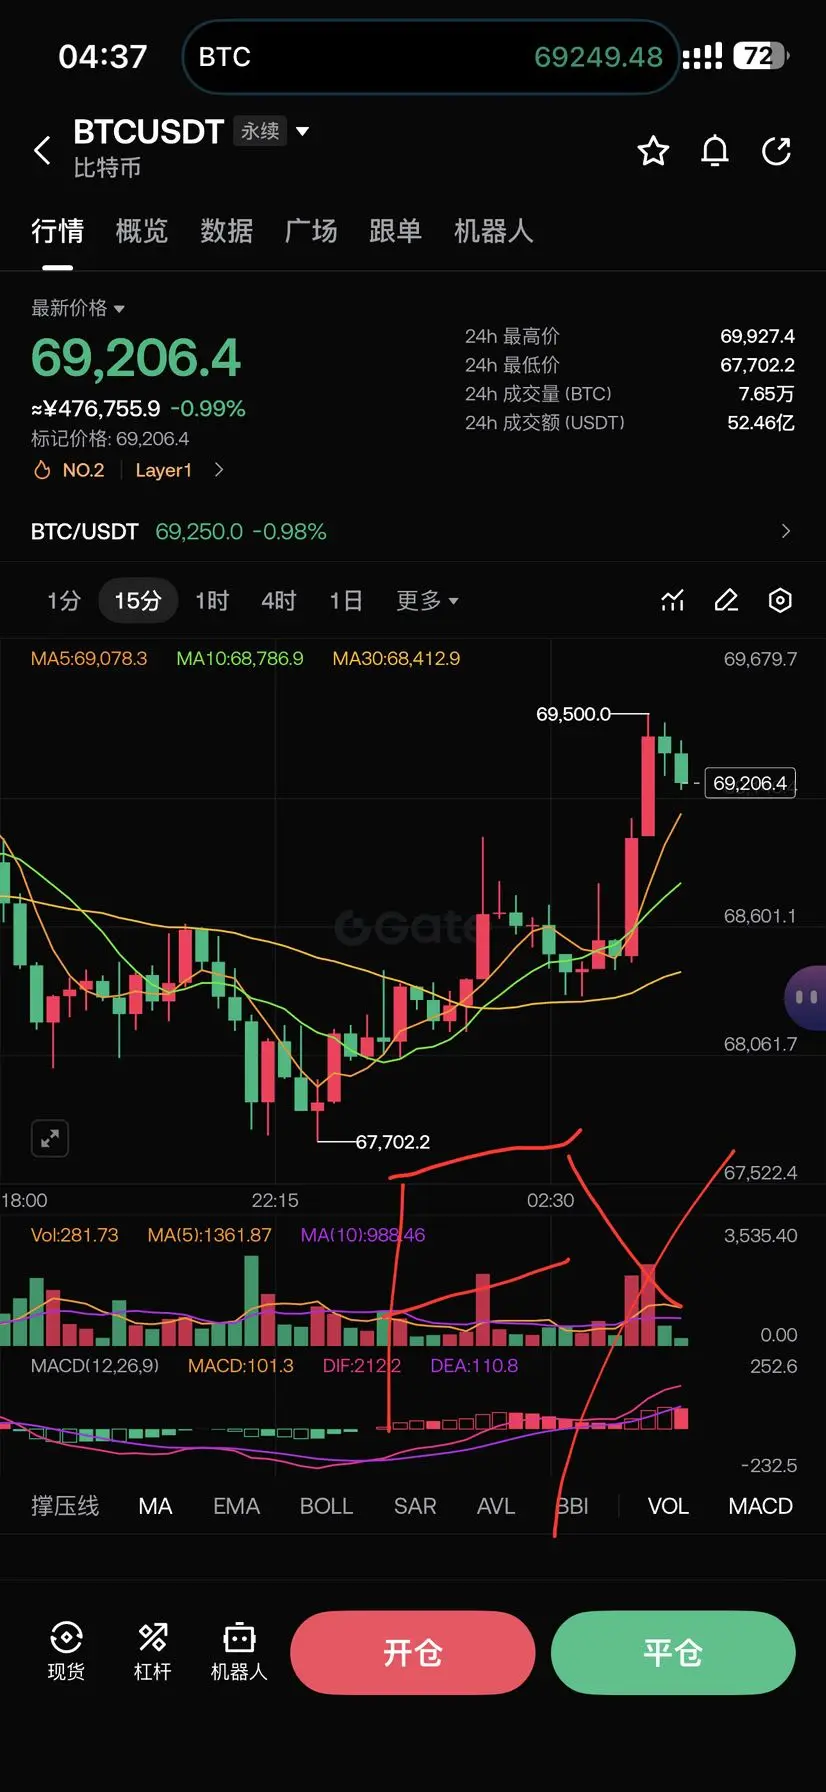The height and width of the screenshot is (1792, 826).
Task: Tap the share icon in header
Action: pyautogui.click(x=777, y=151)
